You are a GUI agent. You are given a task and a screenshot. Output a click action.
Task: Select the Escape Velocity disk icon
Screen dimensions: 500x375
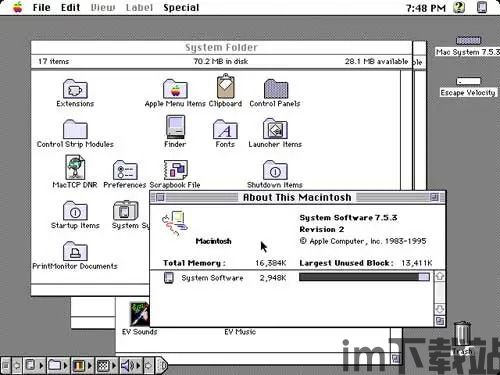click(468, 81)
